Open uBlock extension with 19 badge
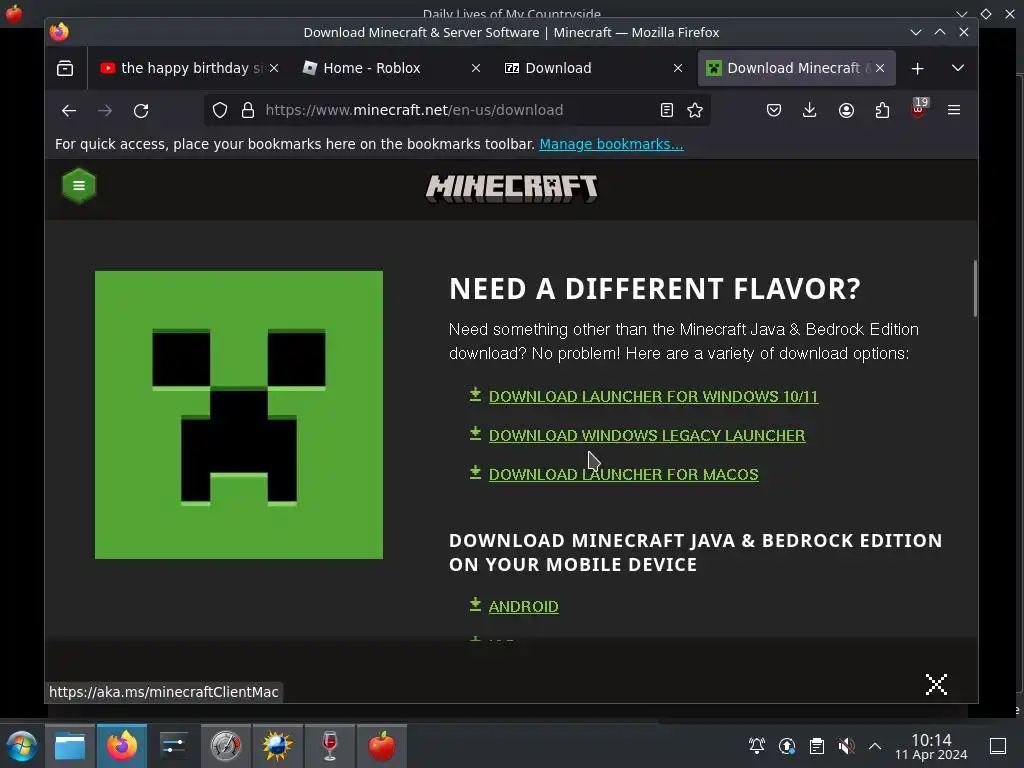Viewport: 1024px width, 768px height. click(918, 109)
